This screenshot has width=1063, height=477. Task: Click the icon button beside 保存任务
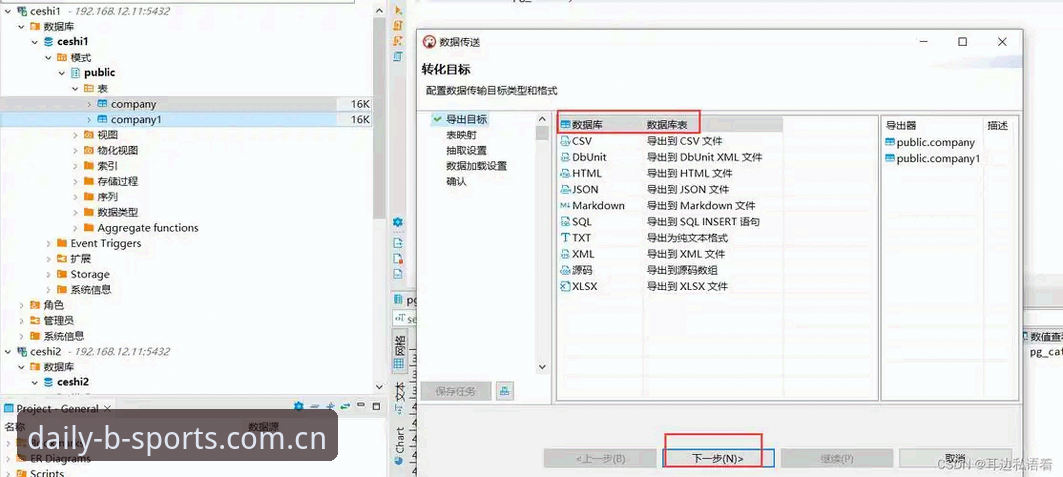tap(504, 391)
